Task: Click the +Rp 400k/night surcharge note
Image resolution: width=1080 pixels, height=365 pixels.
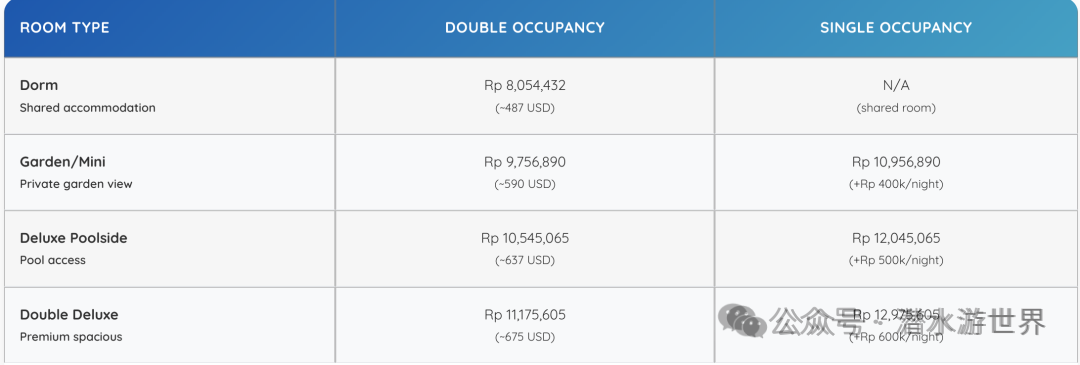Action: 896,185
